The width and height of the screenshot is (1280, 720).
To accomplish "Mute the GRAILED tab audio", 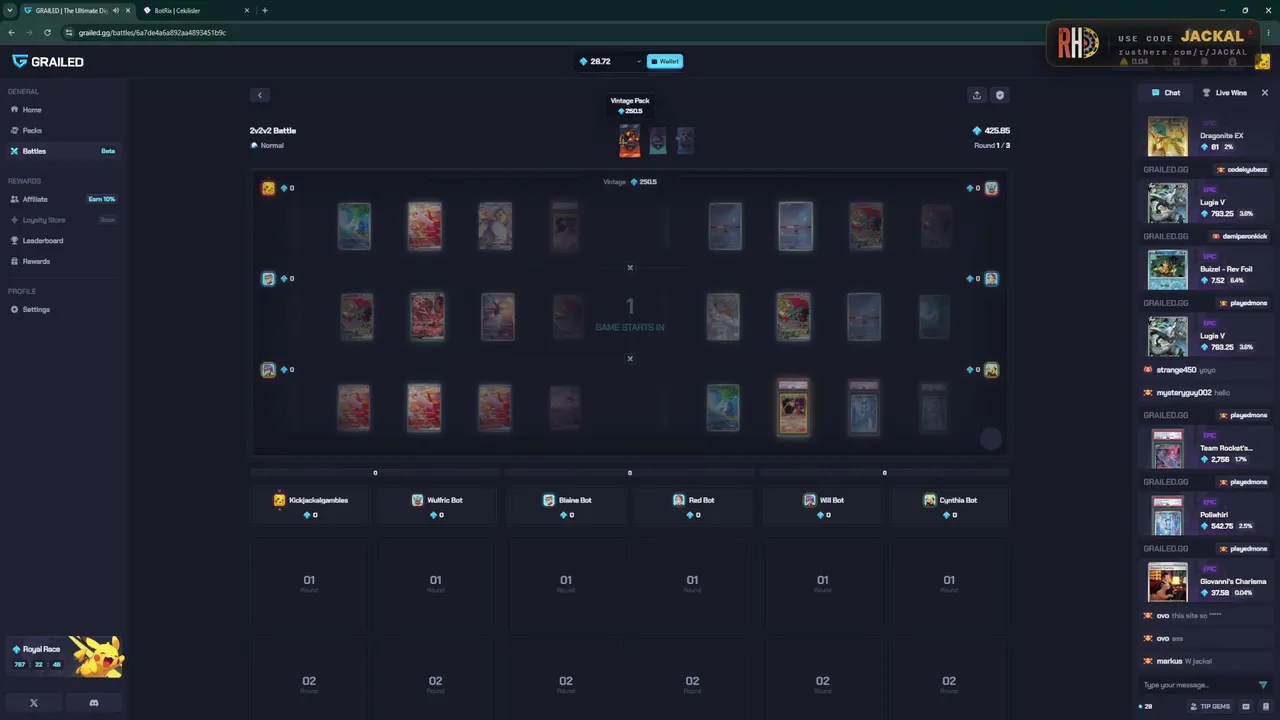I will (x=116, y=11).
